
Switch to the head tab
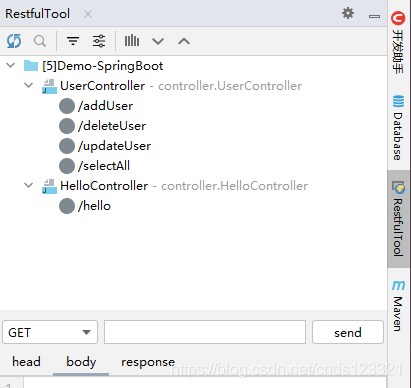coord(26,362)
